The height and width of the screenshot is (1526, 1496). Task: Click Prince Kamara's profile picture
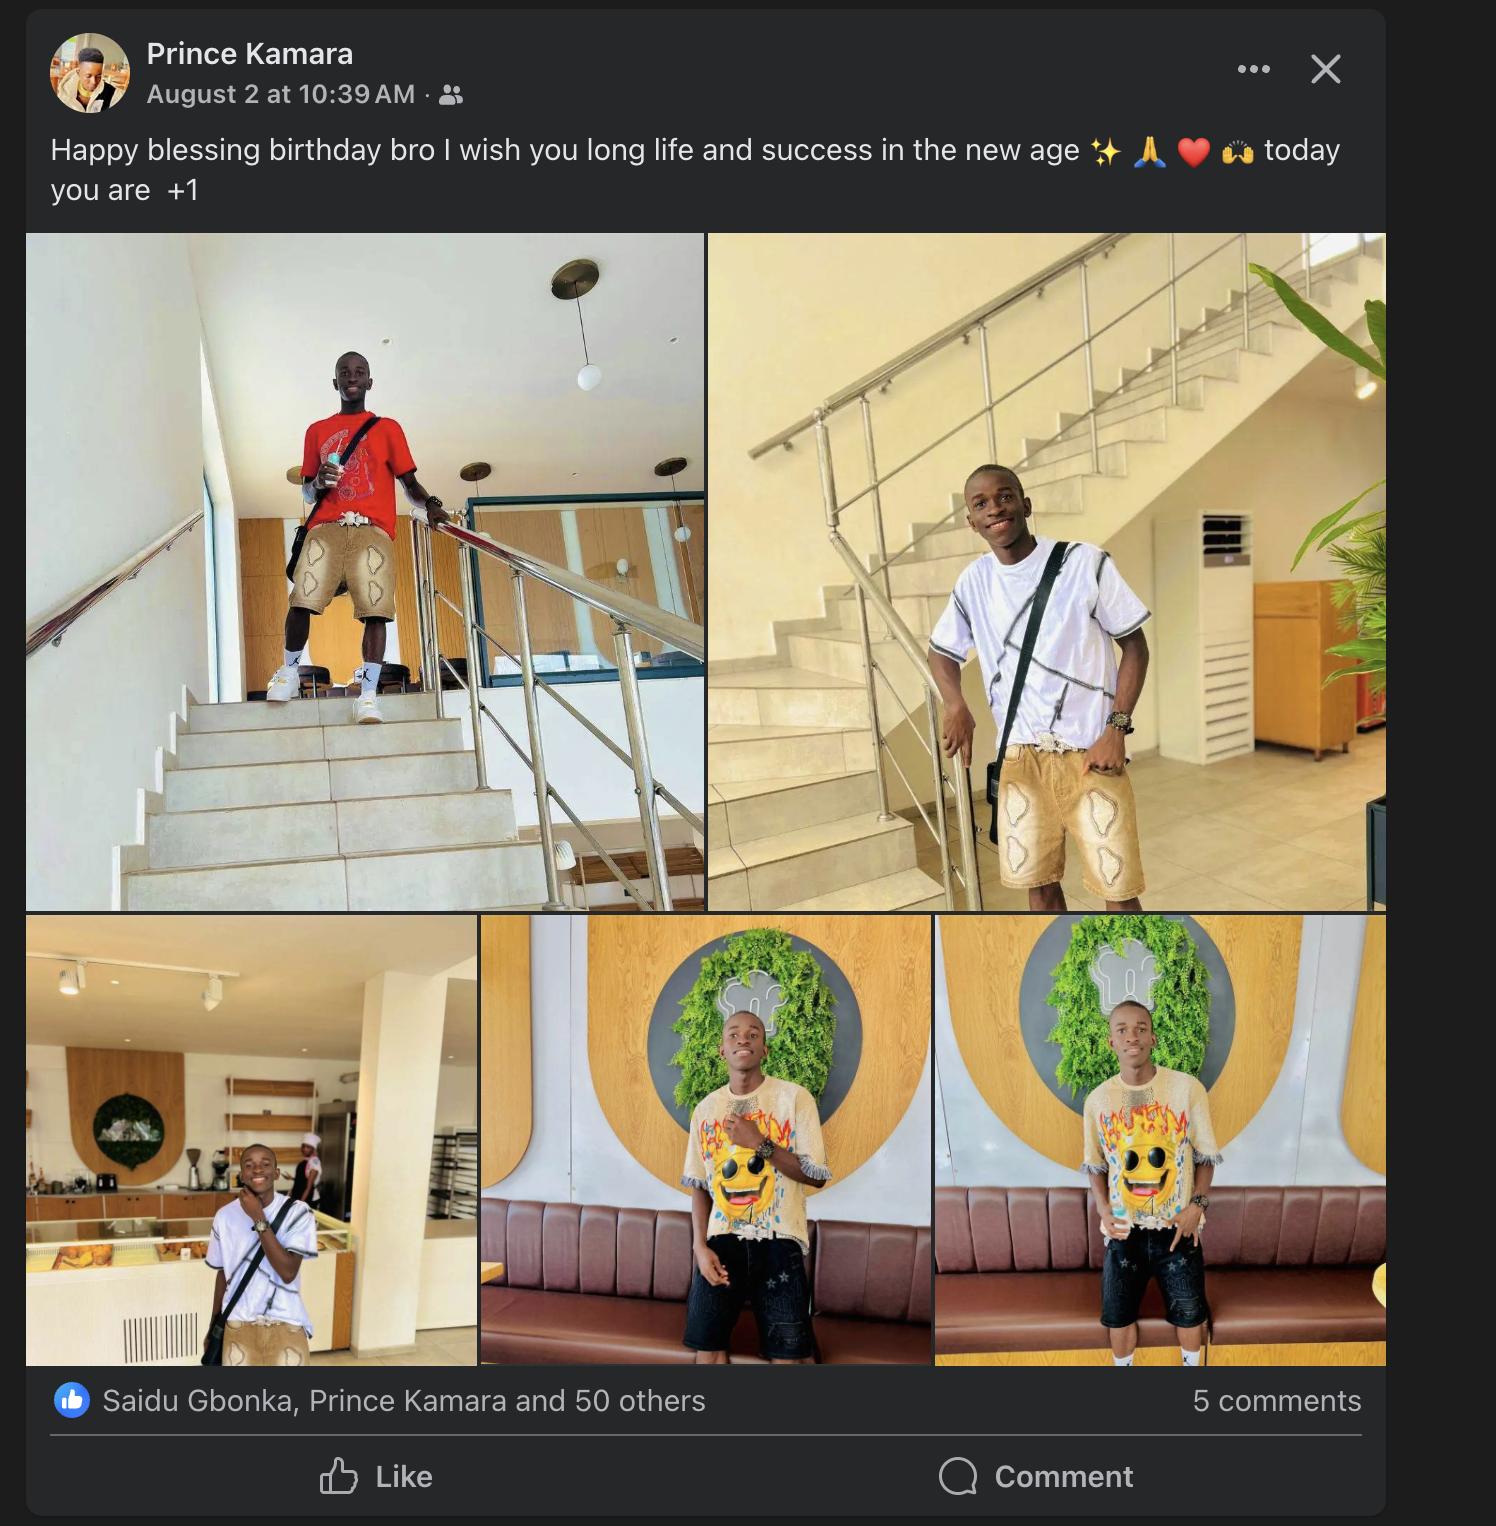click(x=90, y=73)
